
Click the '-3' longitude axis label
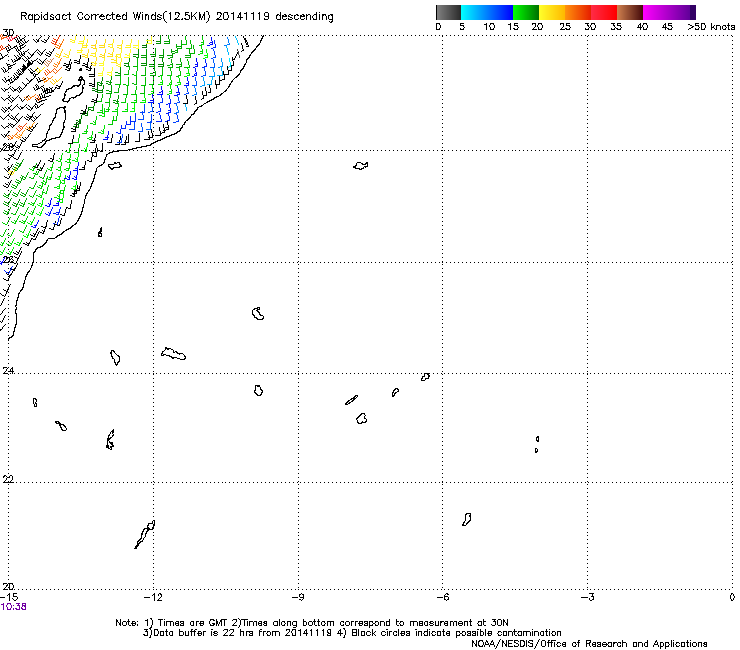(587, 597)
